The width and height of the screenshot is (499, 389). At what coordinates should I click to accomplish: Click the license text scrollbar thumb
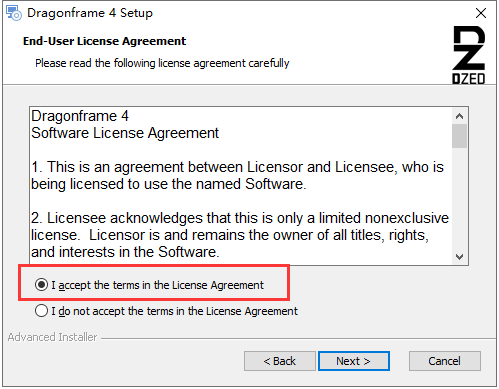(x=460, y=136)
